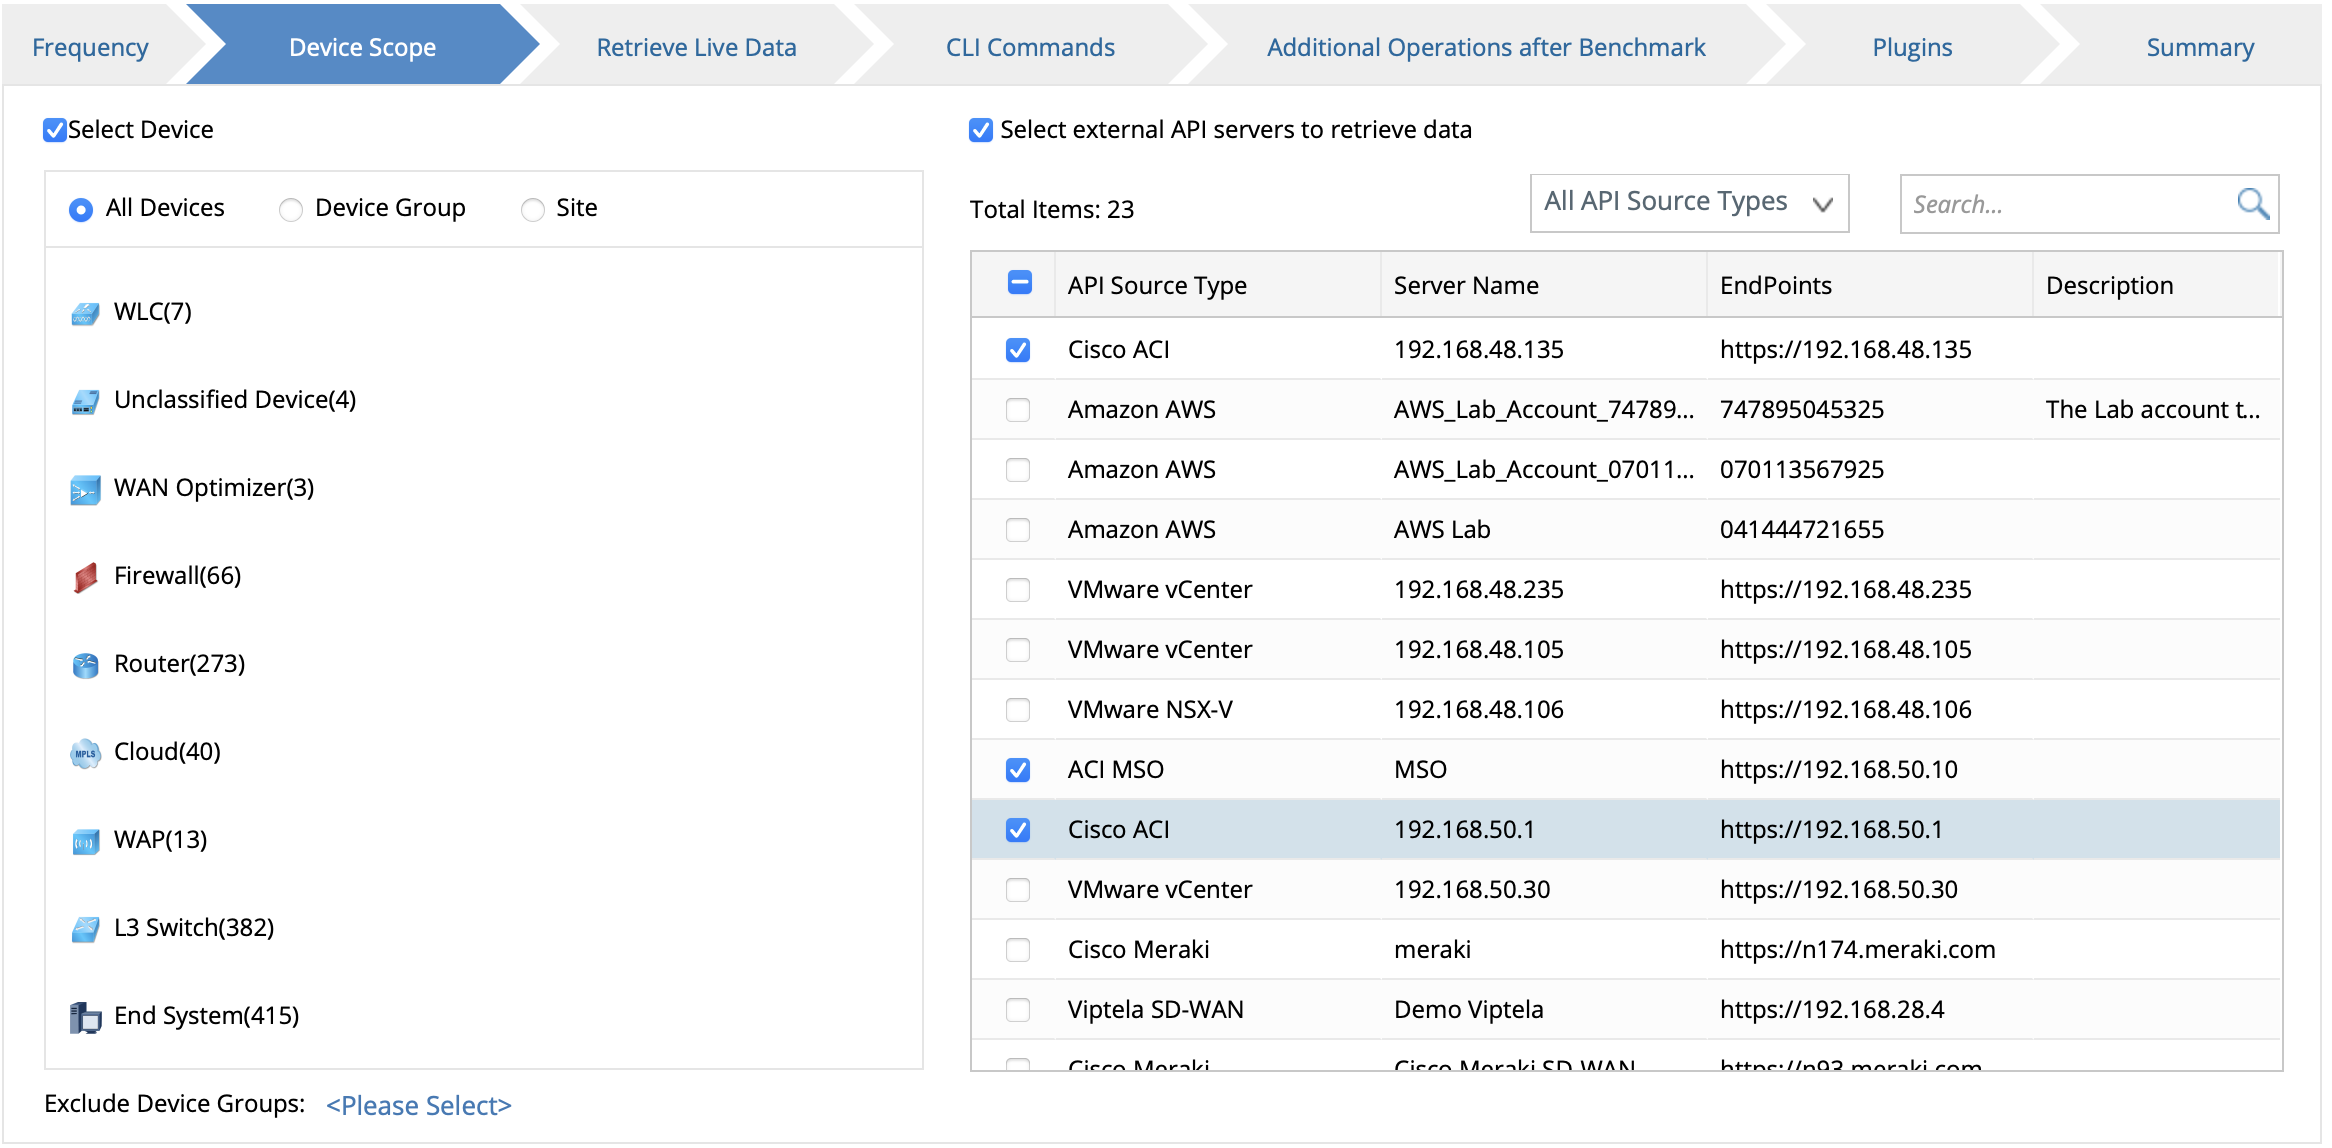Select the Cloud MPLS device icon
Screen dimensions: 2332x1148
click(85, 753)
